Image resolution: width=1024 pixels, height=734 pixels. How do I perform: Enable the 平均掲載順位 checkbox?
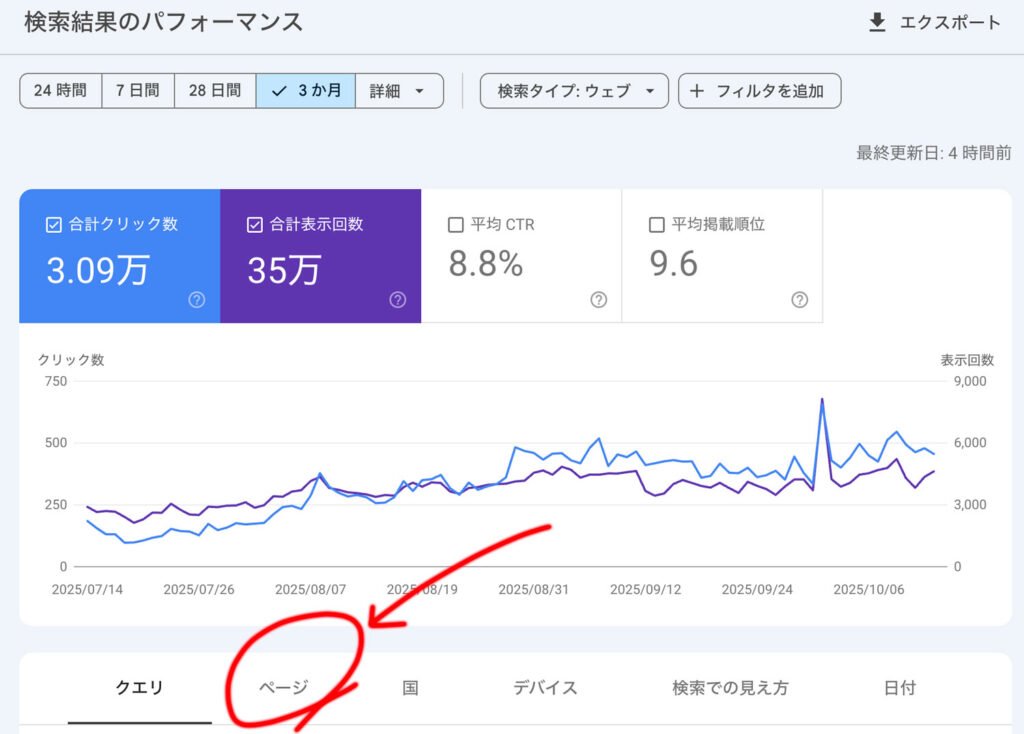click(657, 224)
